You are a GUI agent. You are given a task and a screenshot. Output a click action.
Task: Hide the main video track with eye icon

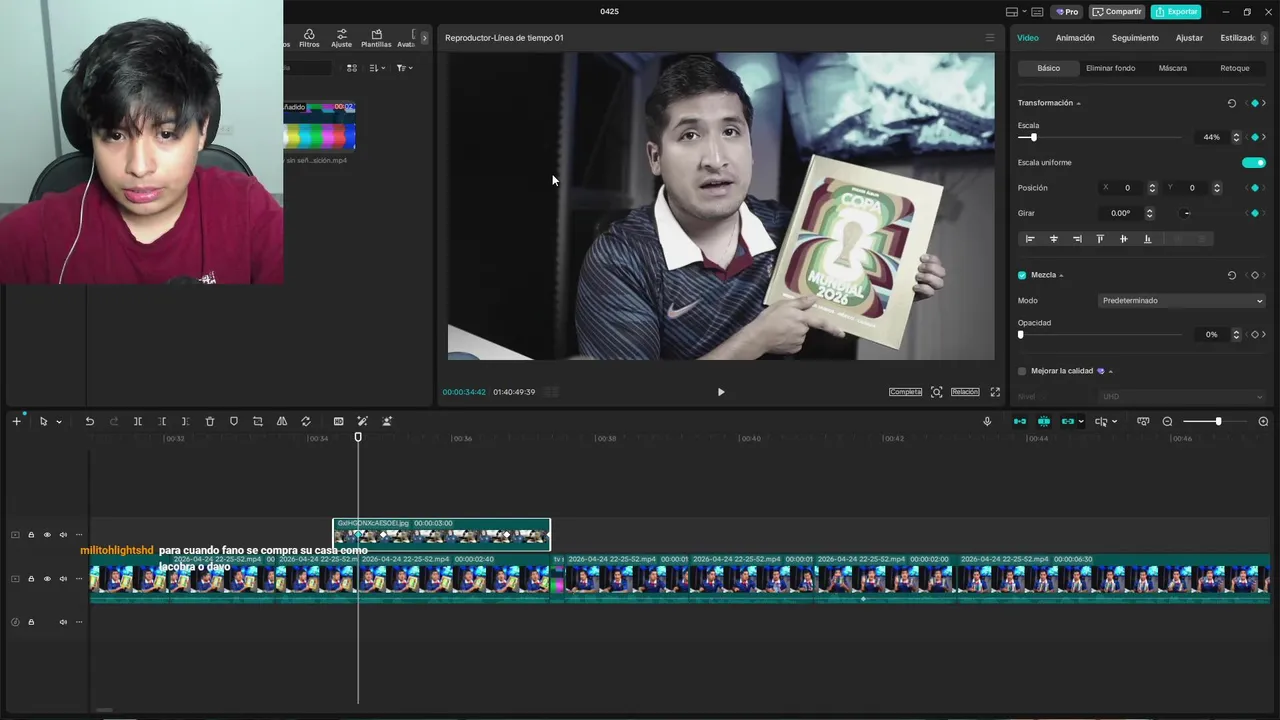point(47,579)
